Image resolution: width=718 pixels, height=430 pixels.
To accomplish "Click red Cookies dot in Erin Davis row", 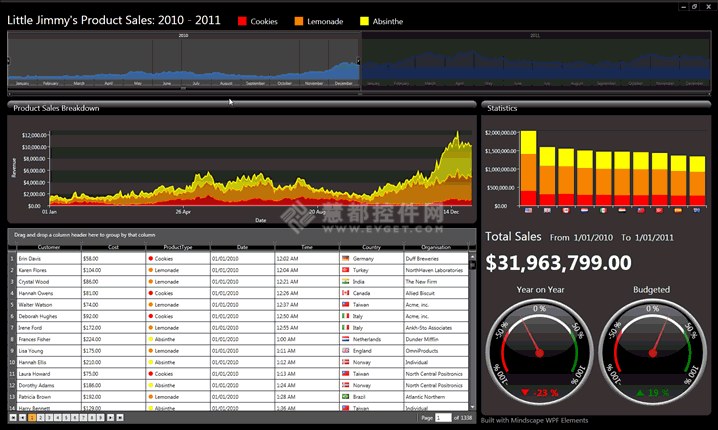I will tap(151, 259).
